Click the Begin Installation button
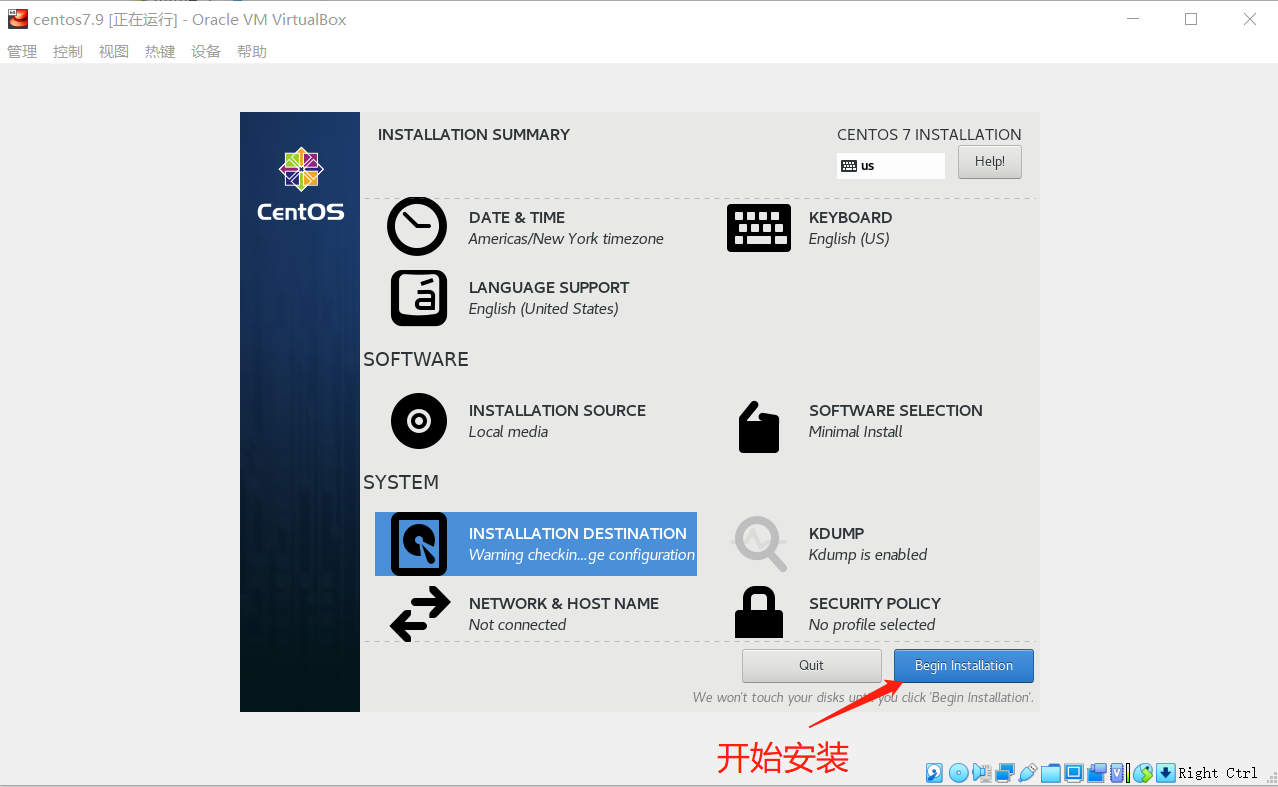The width and height of the screenshot is (1278, 787). tap(964, 666)
